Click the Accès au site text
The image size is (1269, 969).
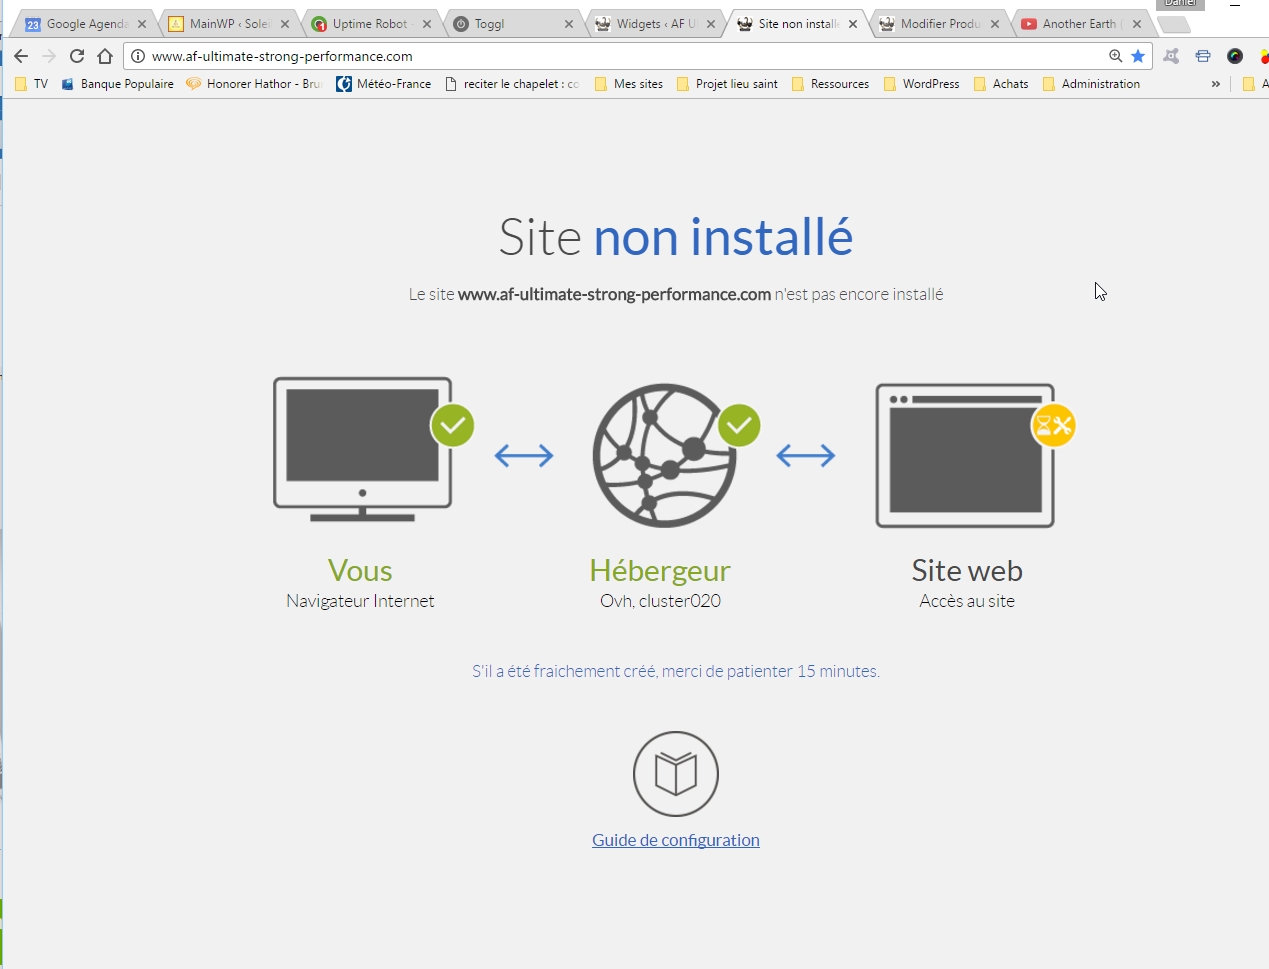(967, 601)
